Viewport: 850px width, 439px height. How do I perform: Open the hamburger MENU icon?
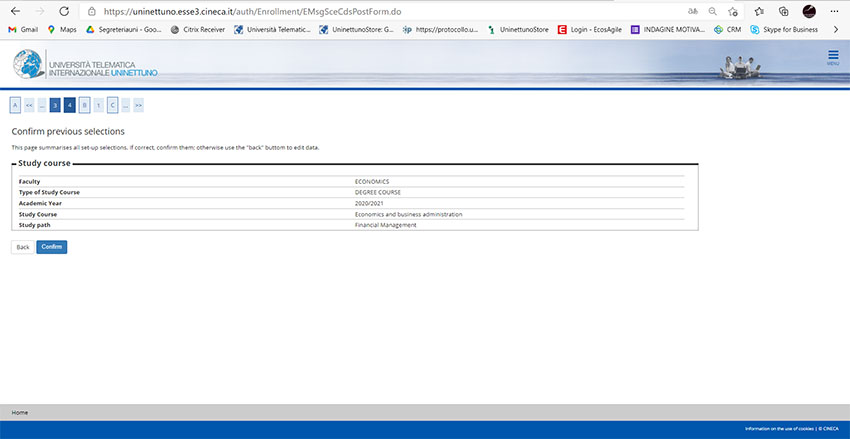click(832, 58)
